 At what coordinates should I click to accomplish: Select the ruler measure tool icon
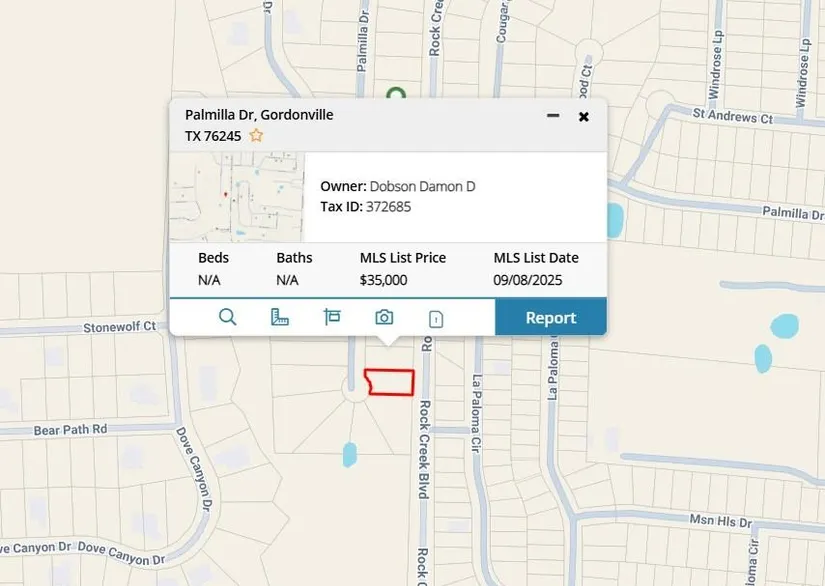(x=280, y=317)
